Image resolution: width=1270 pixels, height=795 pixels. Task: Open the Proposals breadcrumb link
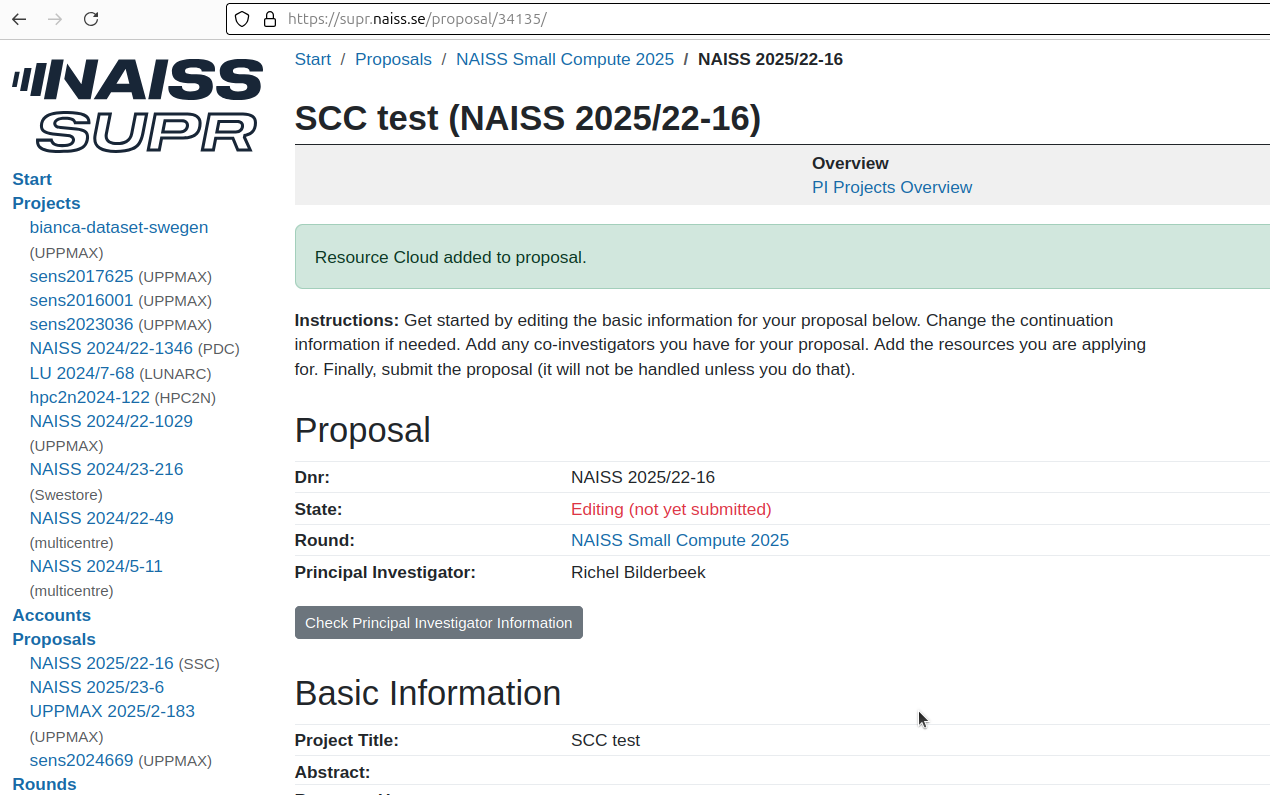[393, 59]
